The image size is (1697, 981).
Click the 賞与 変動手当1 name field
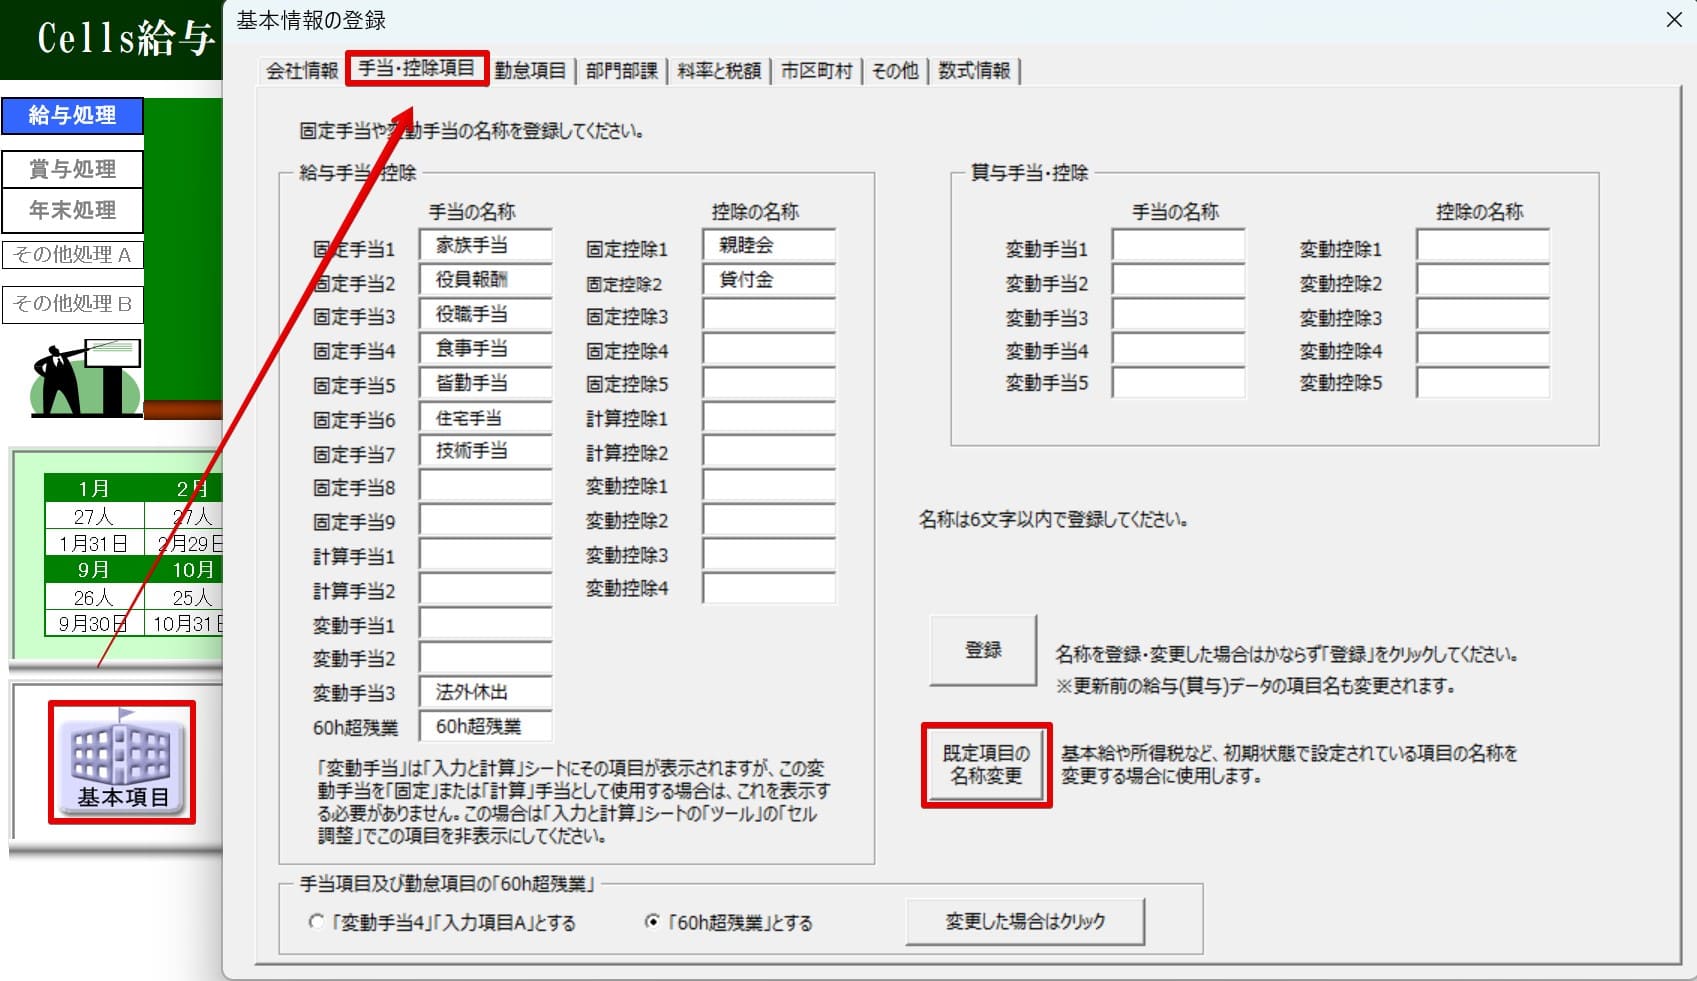[1178, 246]
